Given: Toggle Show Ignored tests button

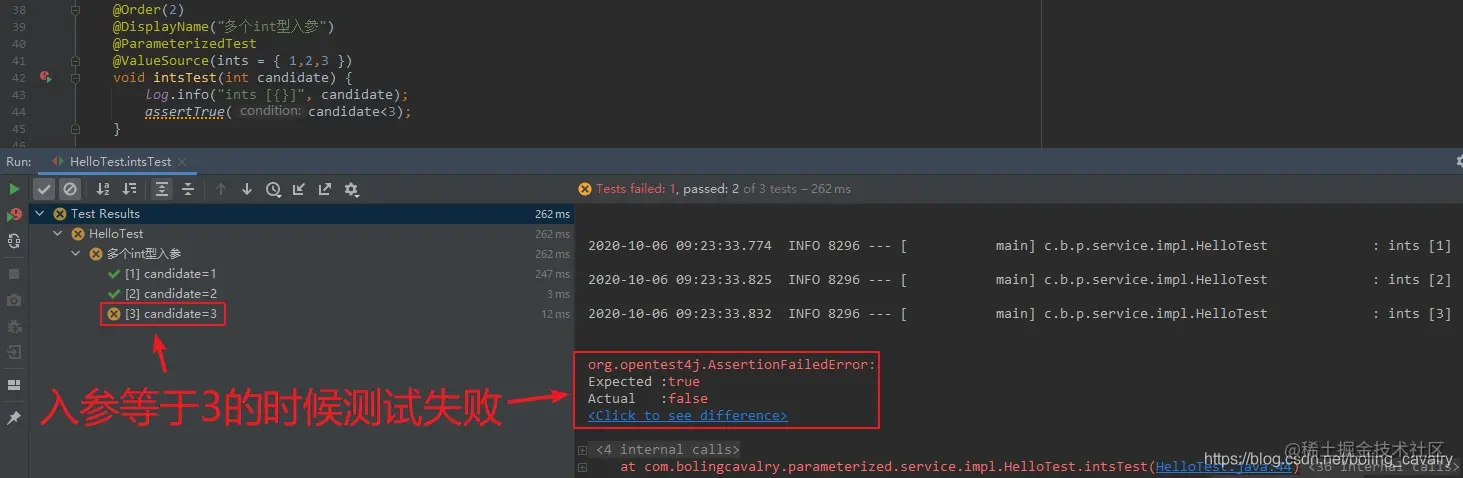Looking at the screenshot, I should (x=69, y=189).
